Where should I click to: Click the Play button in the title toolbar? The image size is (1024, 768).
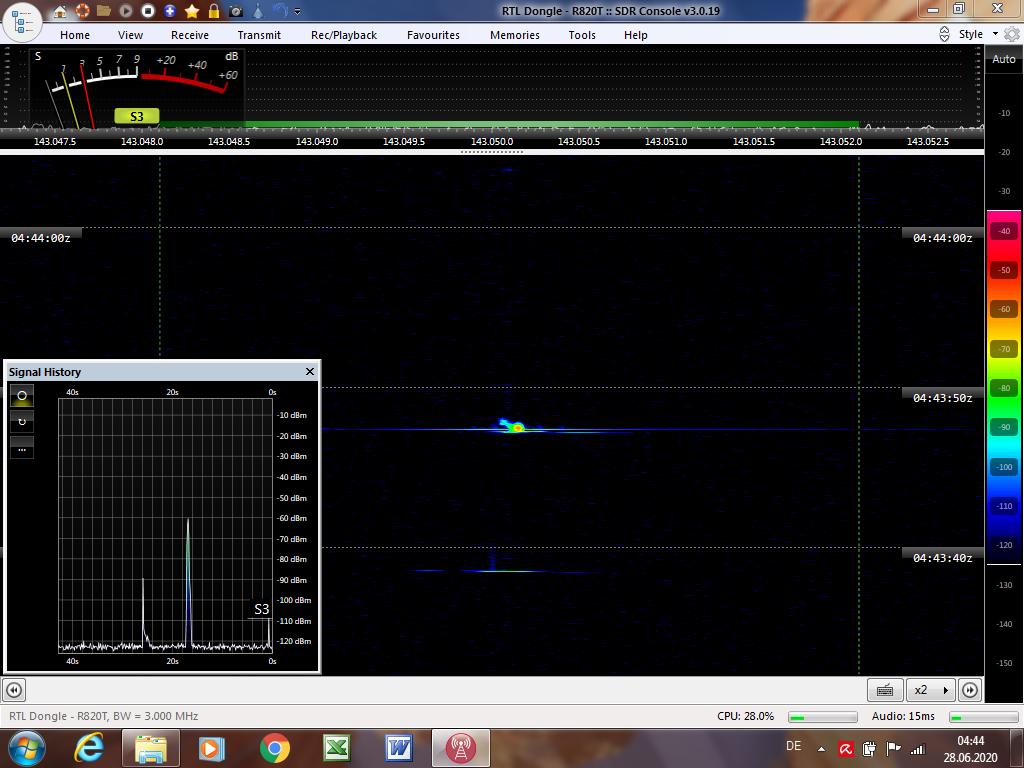tap(126, 11)
